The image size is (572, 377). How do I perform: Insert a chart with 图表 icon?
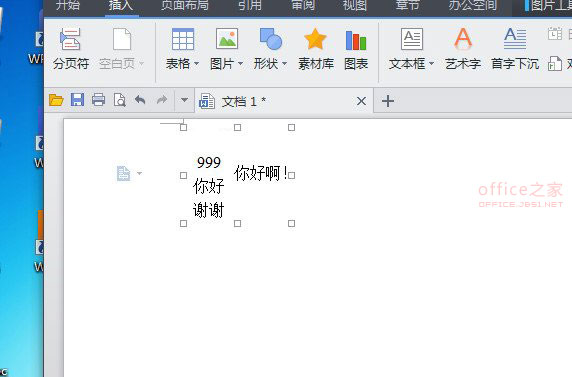pos(356,40)
